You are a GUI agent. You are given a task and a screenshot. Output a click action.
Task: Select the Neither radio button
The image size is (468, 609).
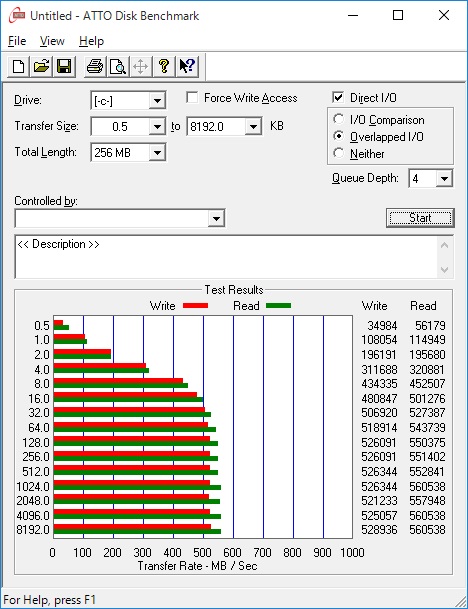tap(338, 153)
